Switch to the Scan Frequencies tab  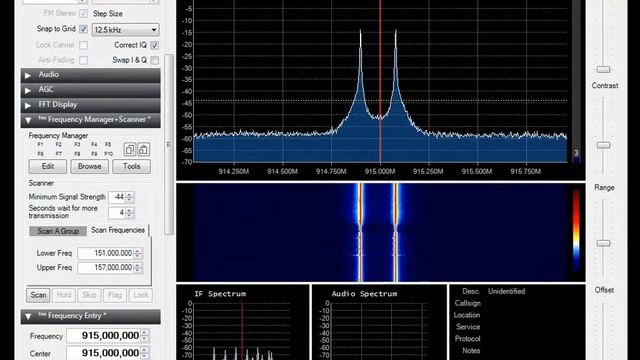pyautogui.click(x=118, y=230)
